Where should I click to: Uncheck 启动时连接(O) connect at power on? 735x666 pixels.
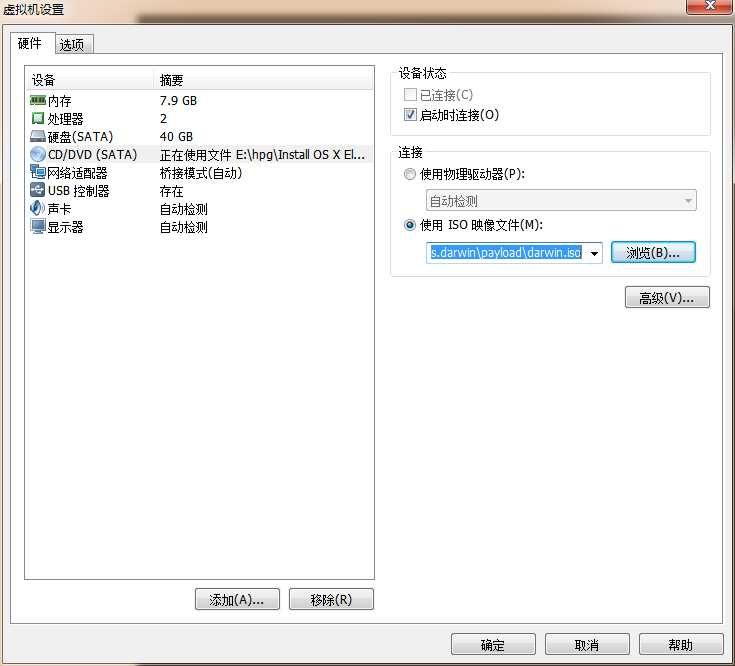point(410,114)
